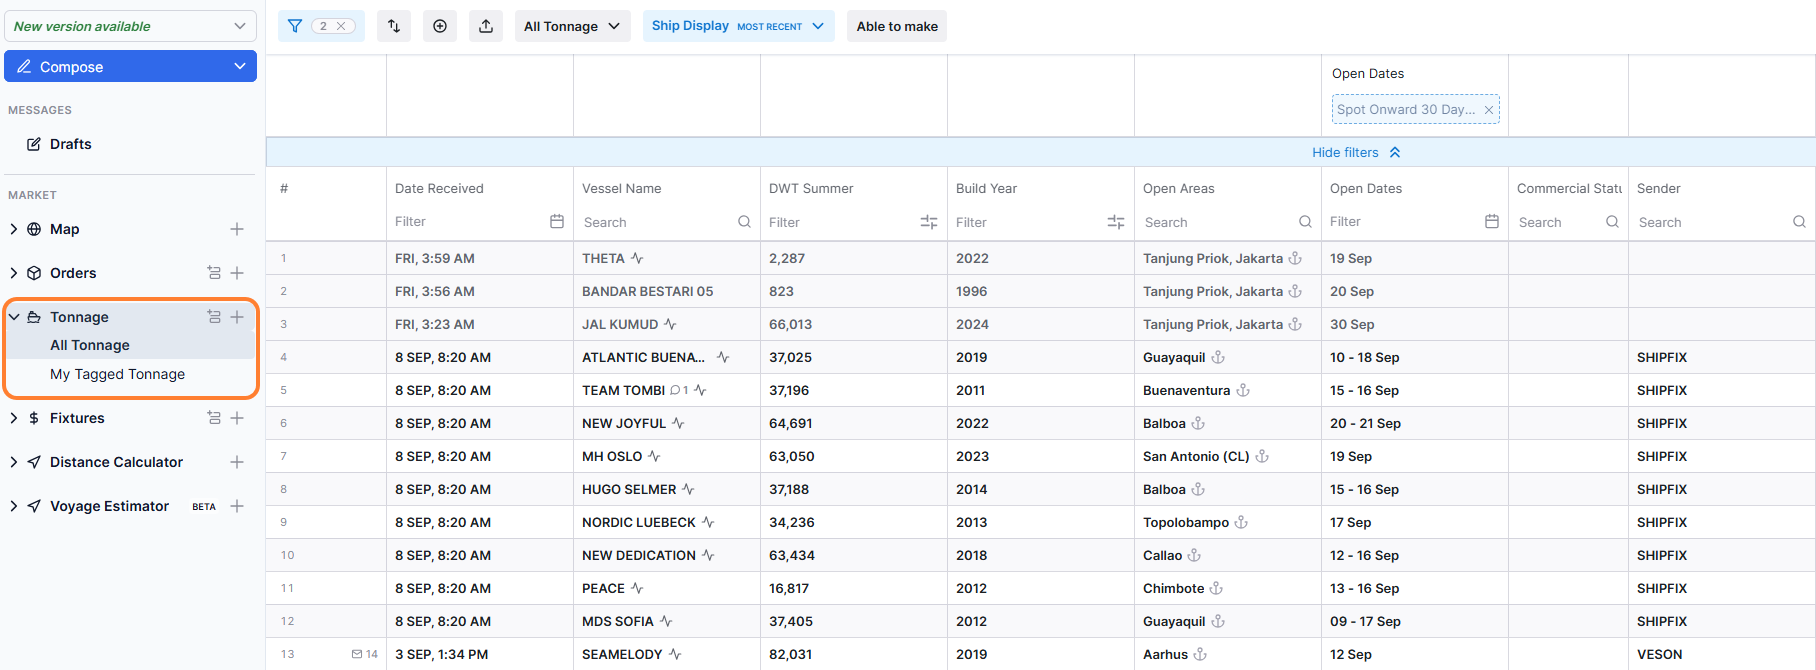This screenshot has width=1816, height=670.
Task: Remove the Spot Onward 30 Day filter chip
Action: (1489, 110)
